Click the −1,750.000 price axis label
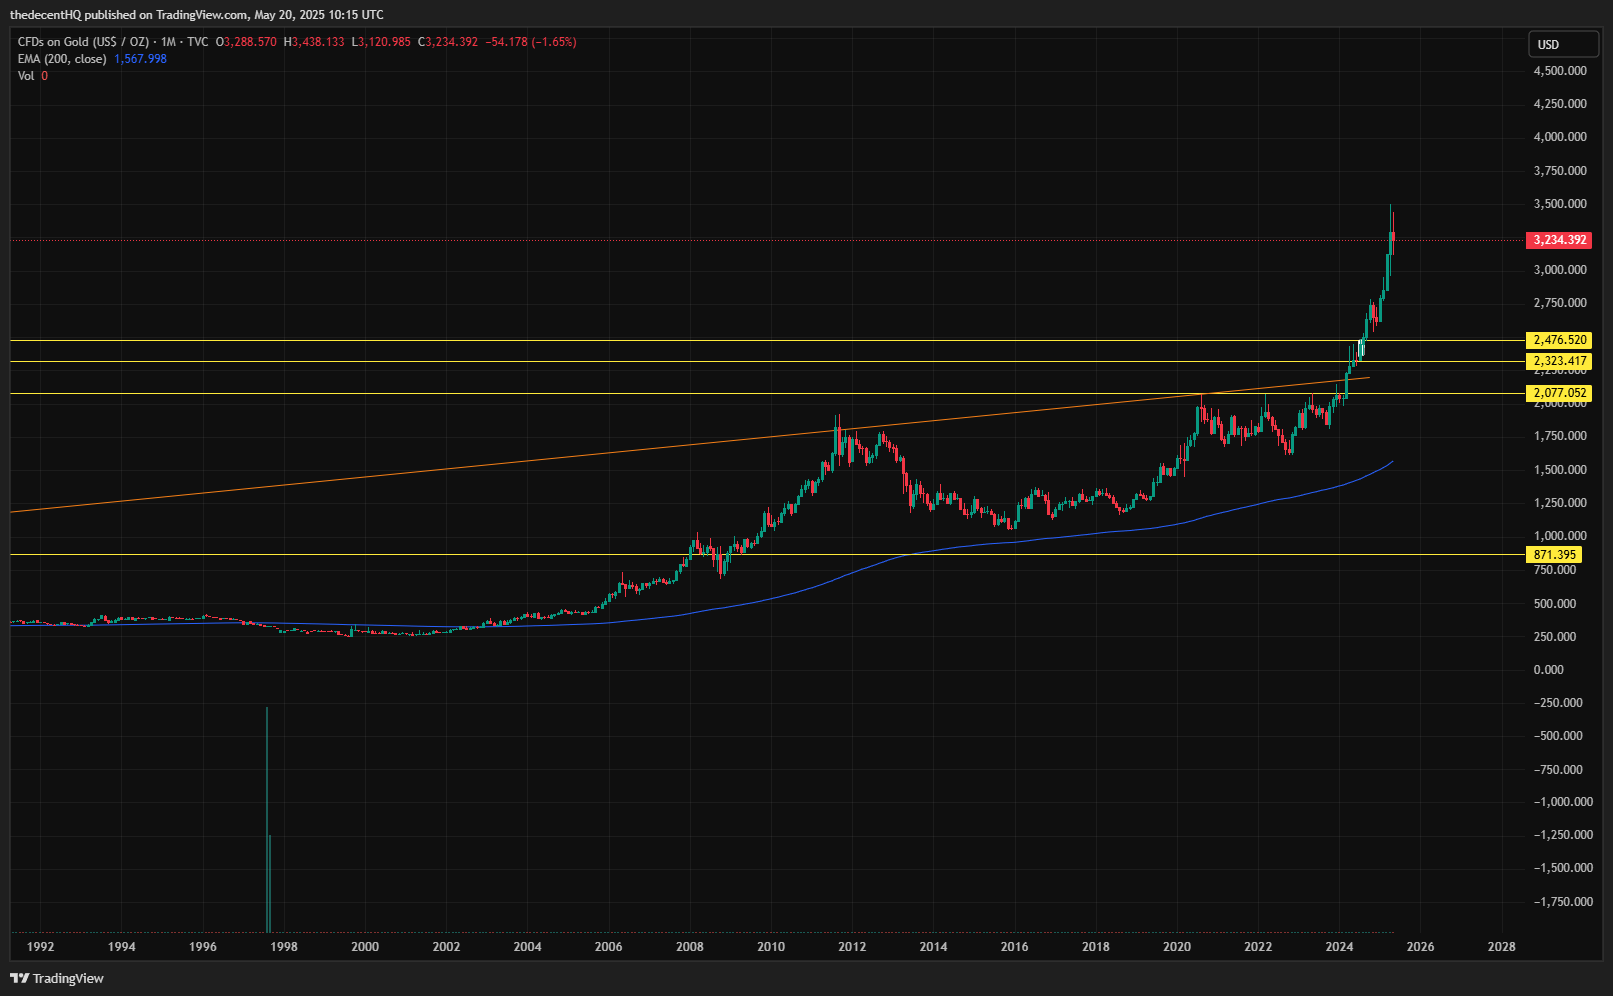 (x=1563, y=902)
